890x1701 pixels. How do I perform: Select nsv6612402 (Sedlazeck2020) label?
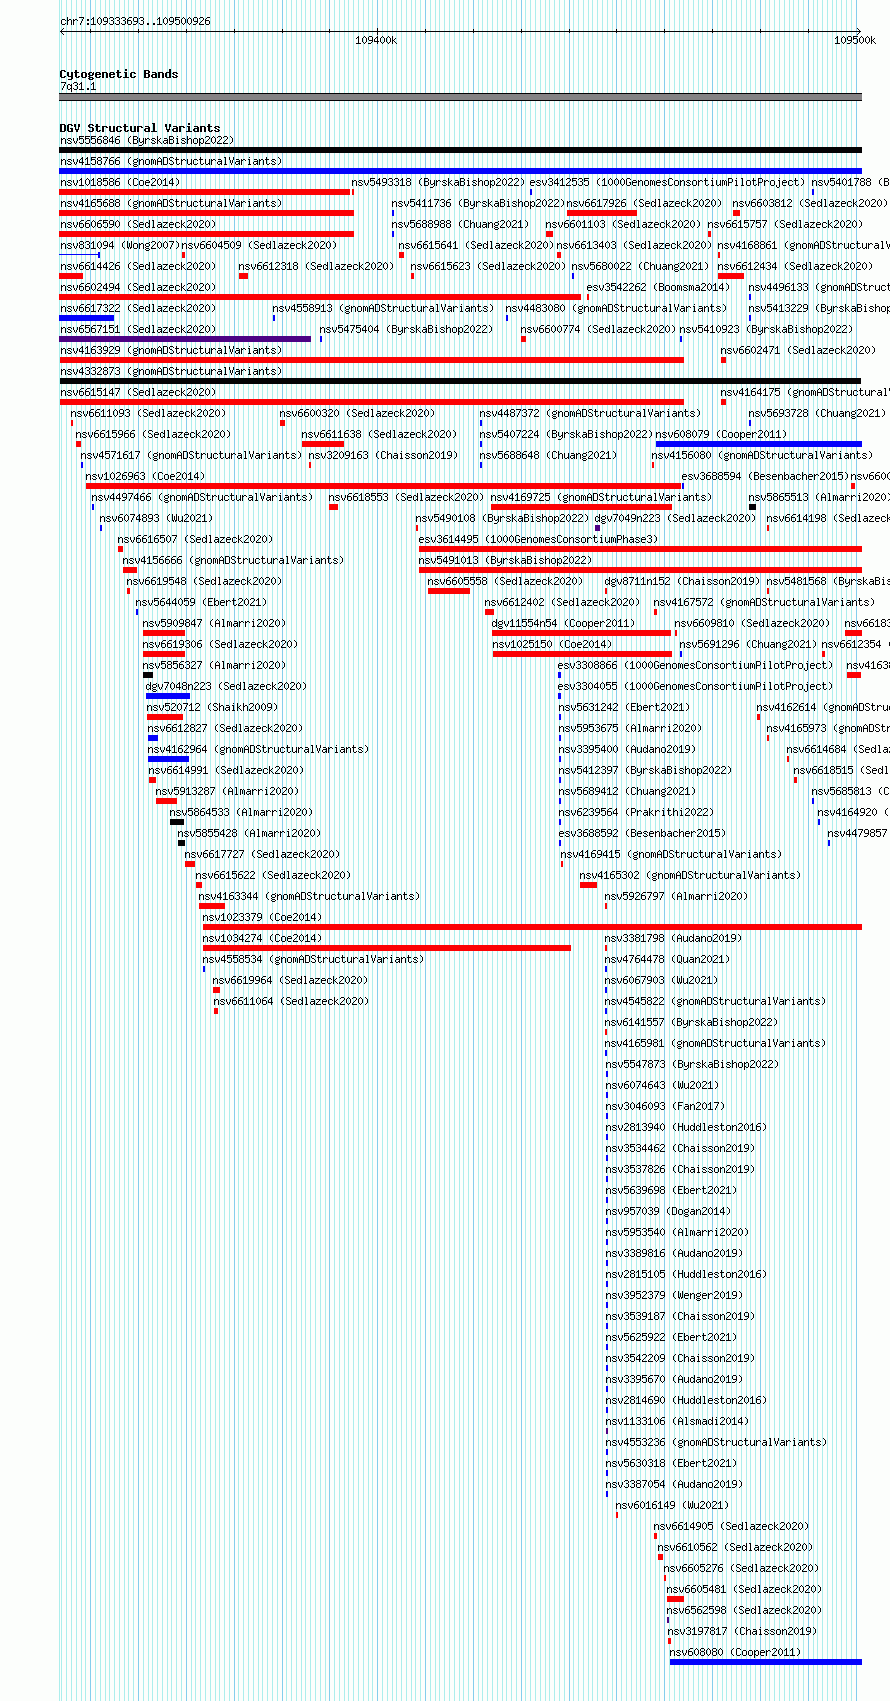[562, 603]
